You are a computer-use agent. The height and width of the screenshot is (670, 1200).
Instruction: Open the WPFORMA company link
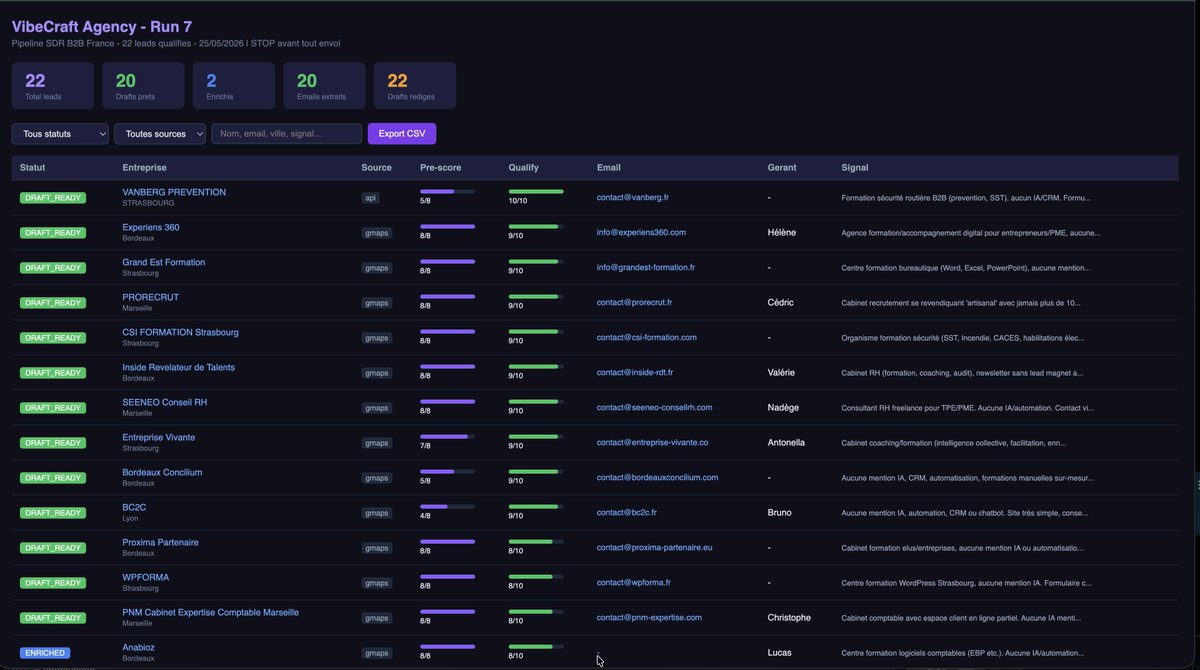point(146,577)
